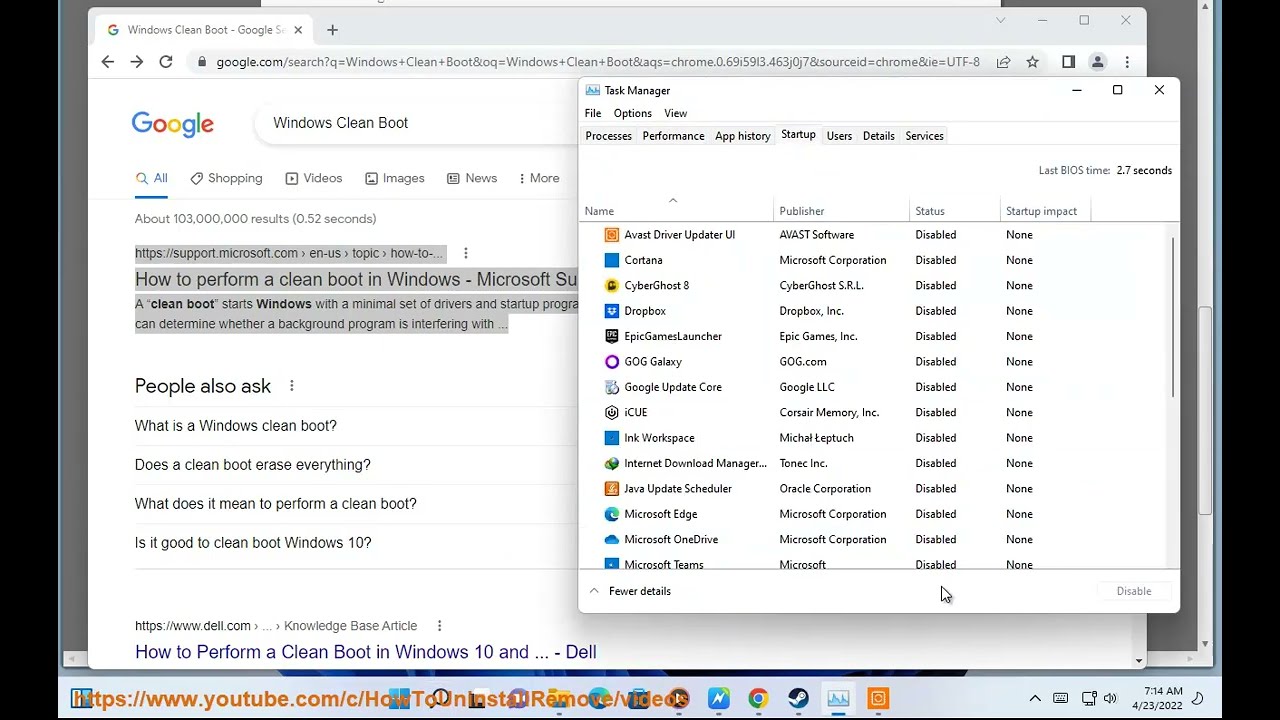Switch to Services tab

point(924,136)
